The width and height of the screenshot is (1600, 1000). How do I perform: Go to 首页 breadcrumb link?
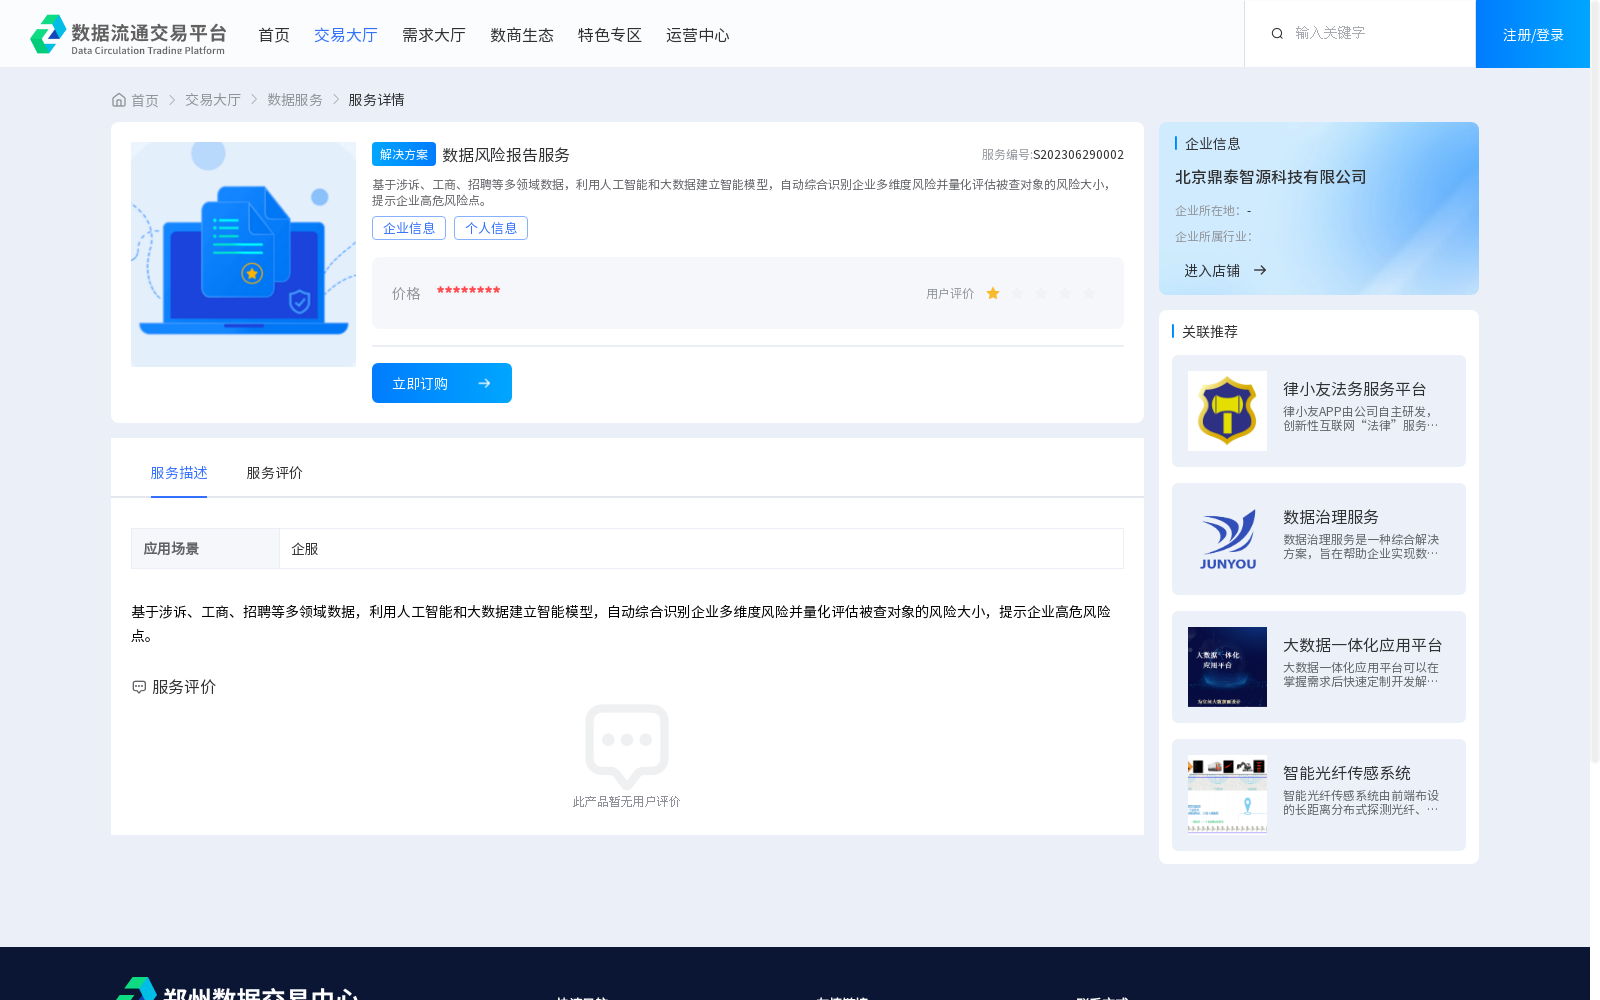click(x=145, y=100)
